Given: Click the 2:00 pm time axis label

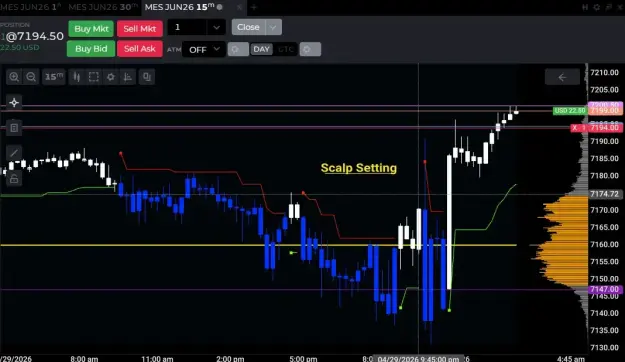Looking at the screenshot, I should click(230, 359).
